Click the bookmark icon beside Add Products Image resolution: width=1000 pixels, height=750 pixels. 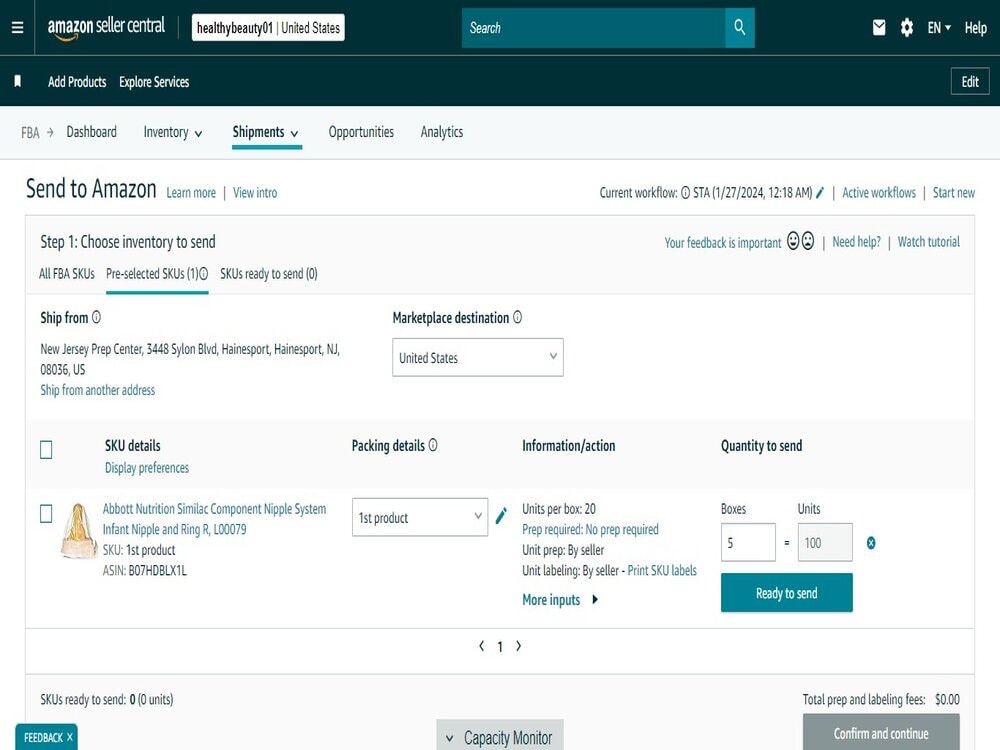point(18,81)
